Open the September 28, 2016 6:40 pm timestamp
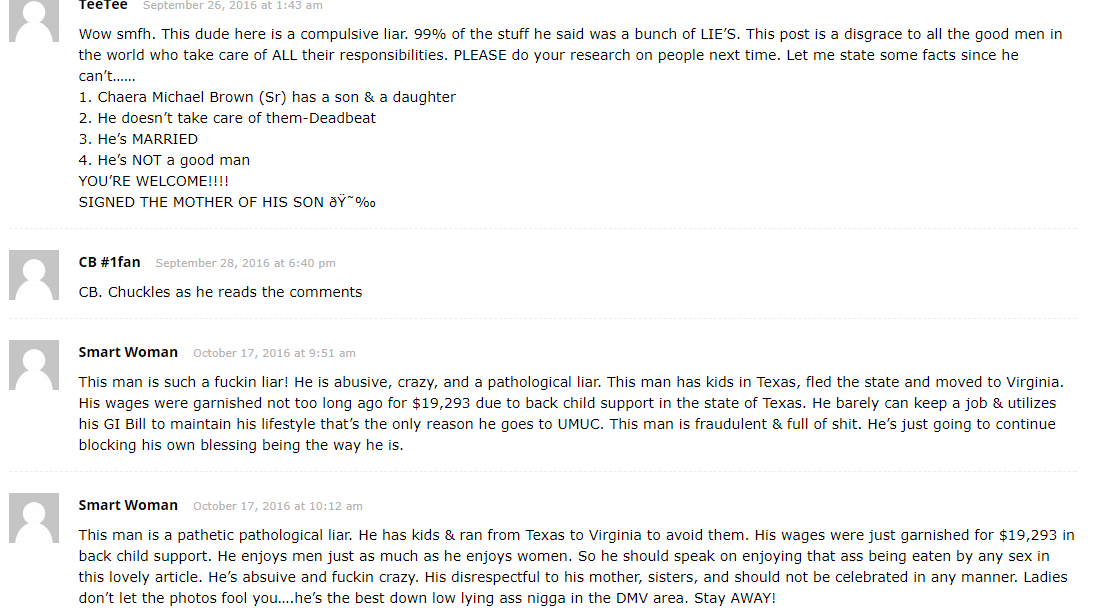The width and height of the screenshot is (1094, 610). pyautogui.click(x=245, y=263)
